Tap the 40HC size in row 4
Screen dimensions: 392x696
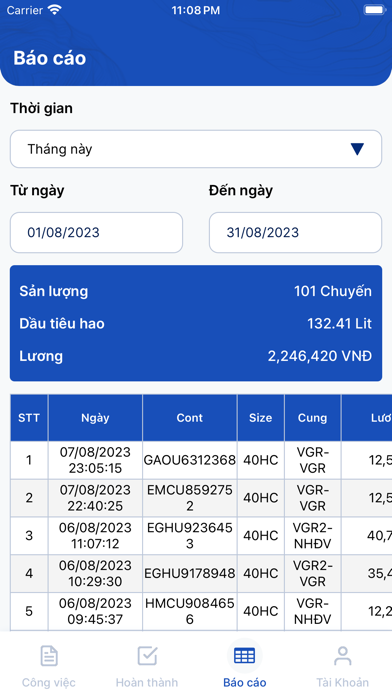click(x=261, y=573)
